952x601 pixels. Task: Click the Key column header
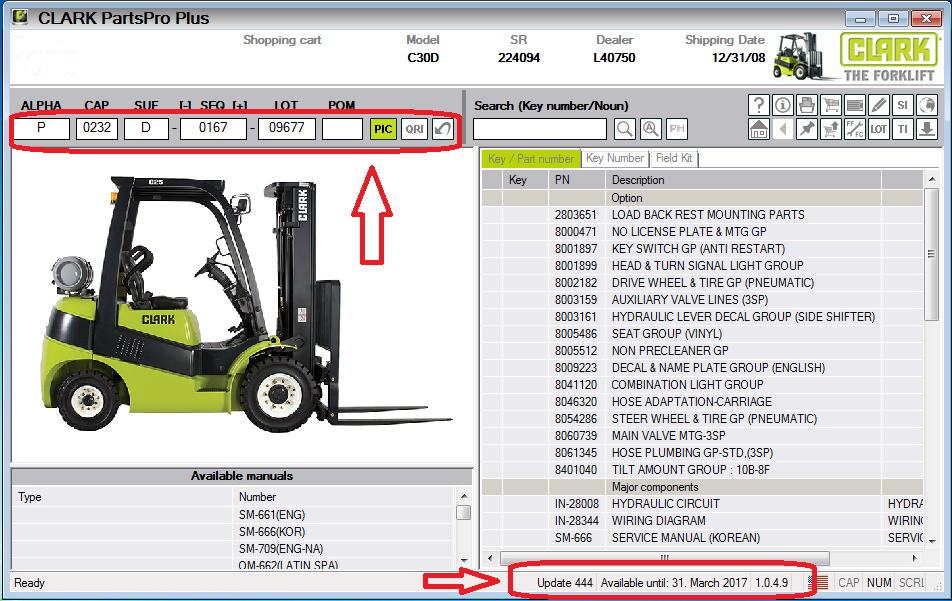click(x=525, y=180)
